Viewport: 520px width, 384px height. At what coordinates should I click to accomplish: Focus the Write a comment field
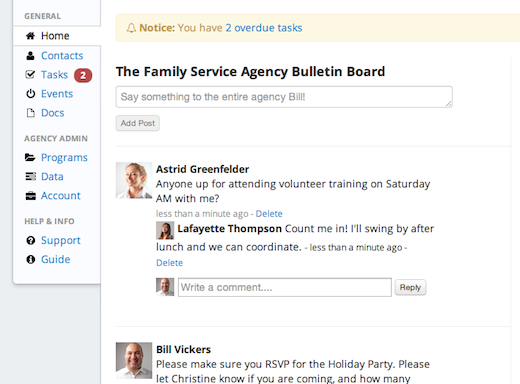tap(285, 287)
